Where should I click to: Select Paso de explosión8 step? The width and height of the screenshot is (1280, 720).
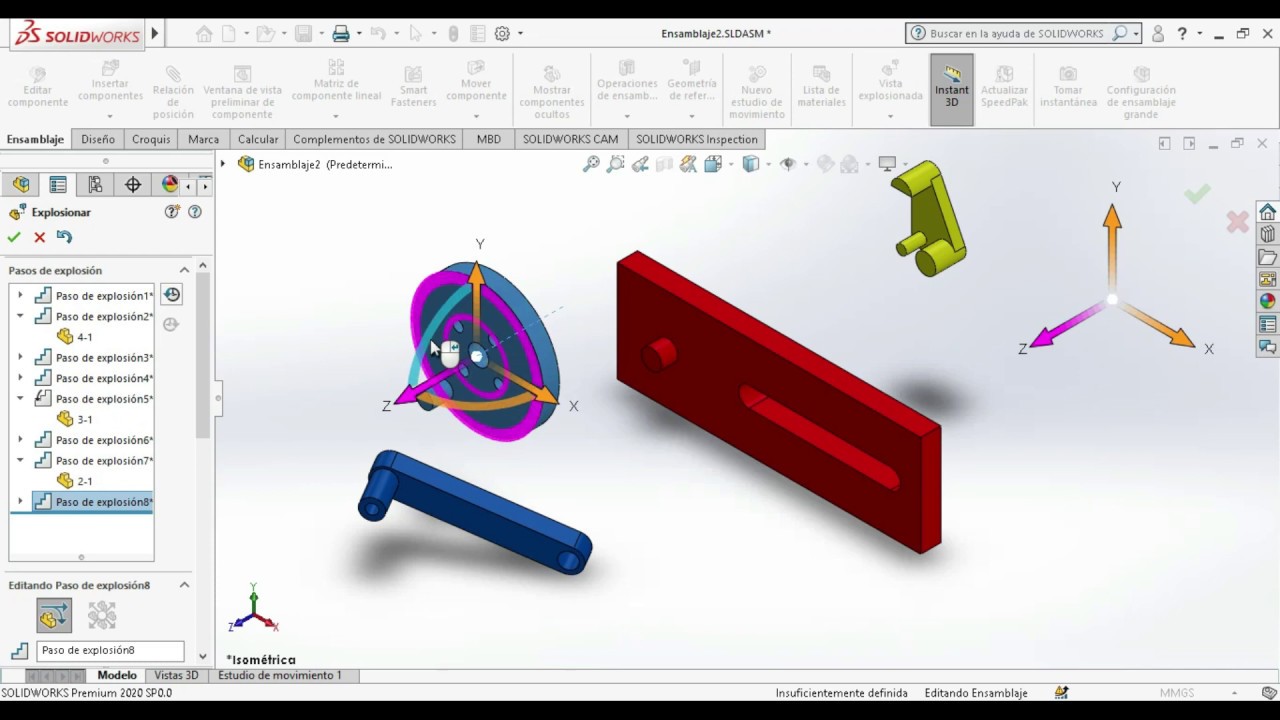click(93, 502)
